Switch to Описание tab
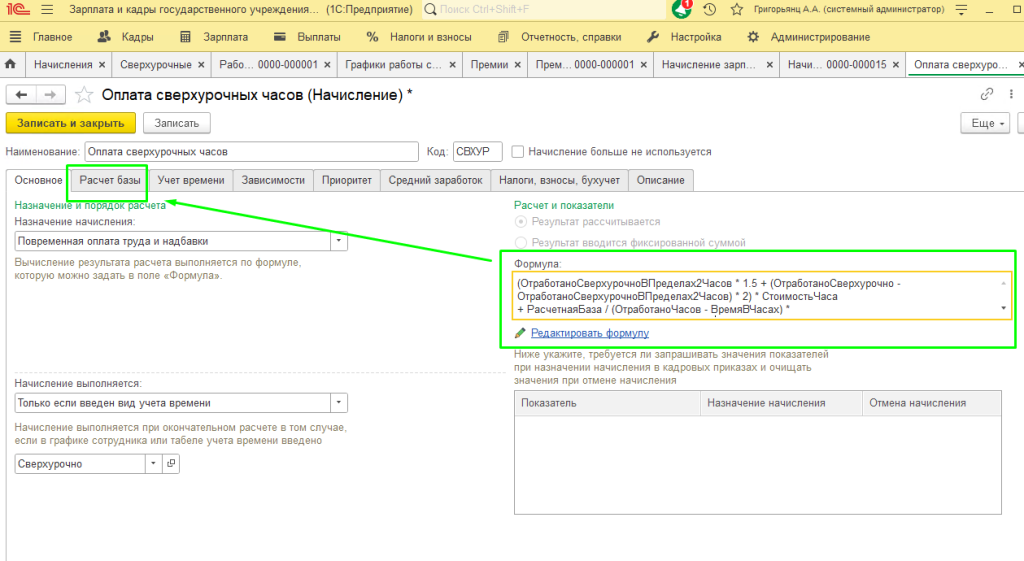Viewport: 1024px width, 561px height. pyautogui.click(x=661, y=180)
